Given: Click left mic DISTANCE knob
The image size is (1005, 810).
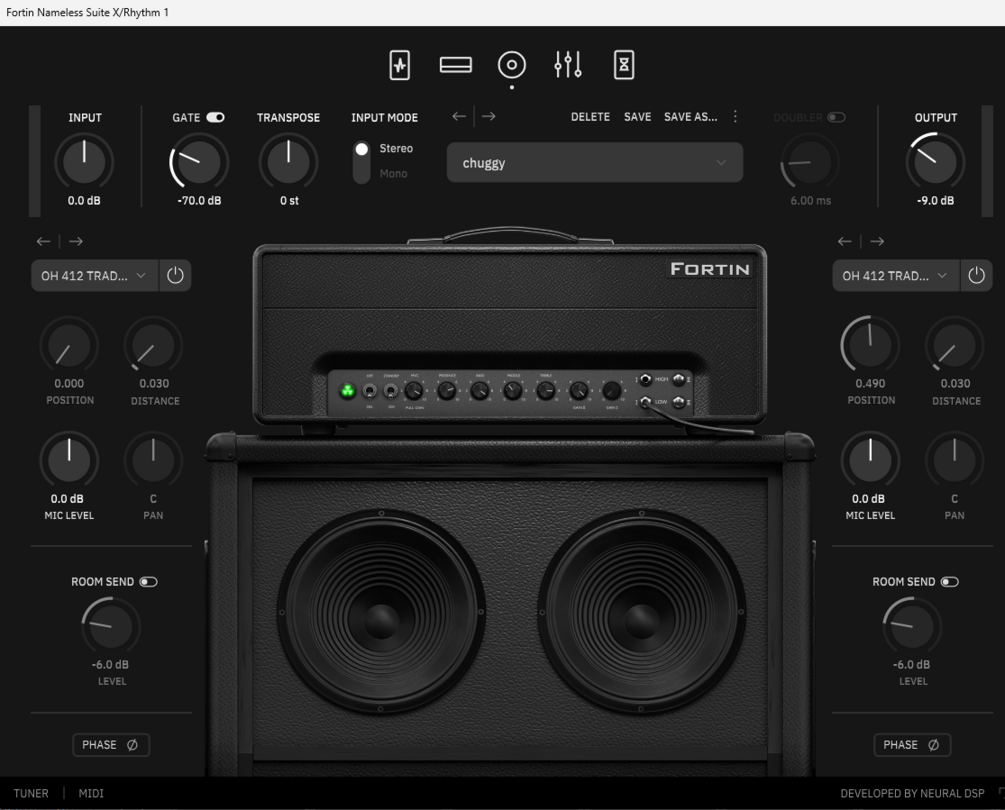Looking at the screenshot, I should pyautogui.click(x=153, y=345).
